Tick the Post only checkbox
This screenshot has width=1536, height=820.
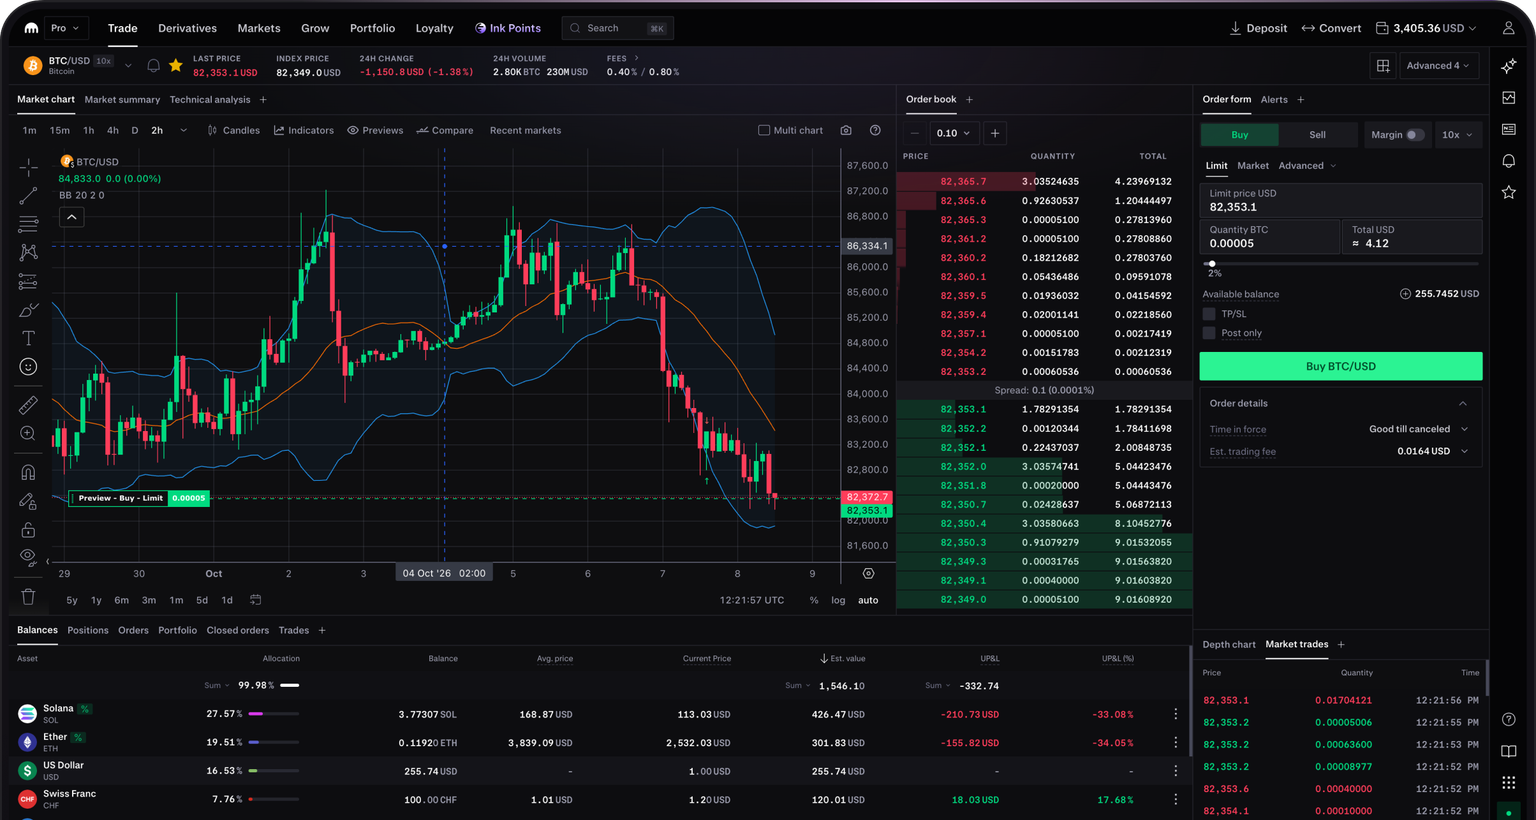point(1209,333)
